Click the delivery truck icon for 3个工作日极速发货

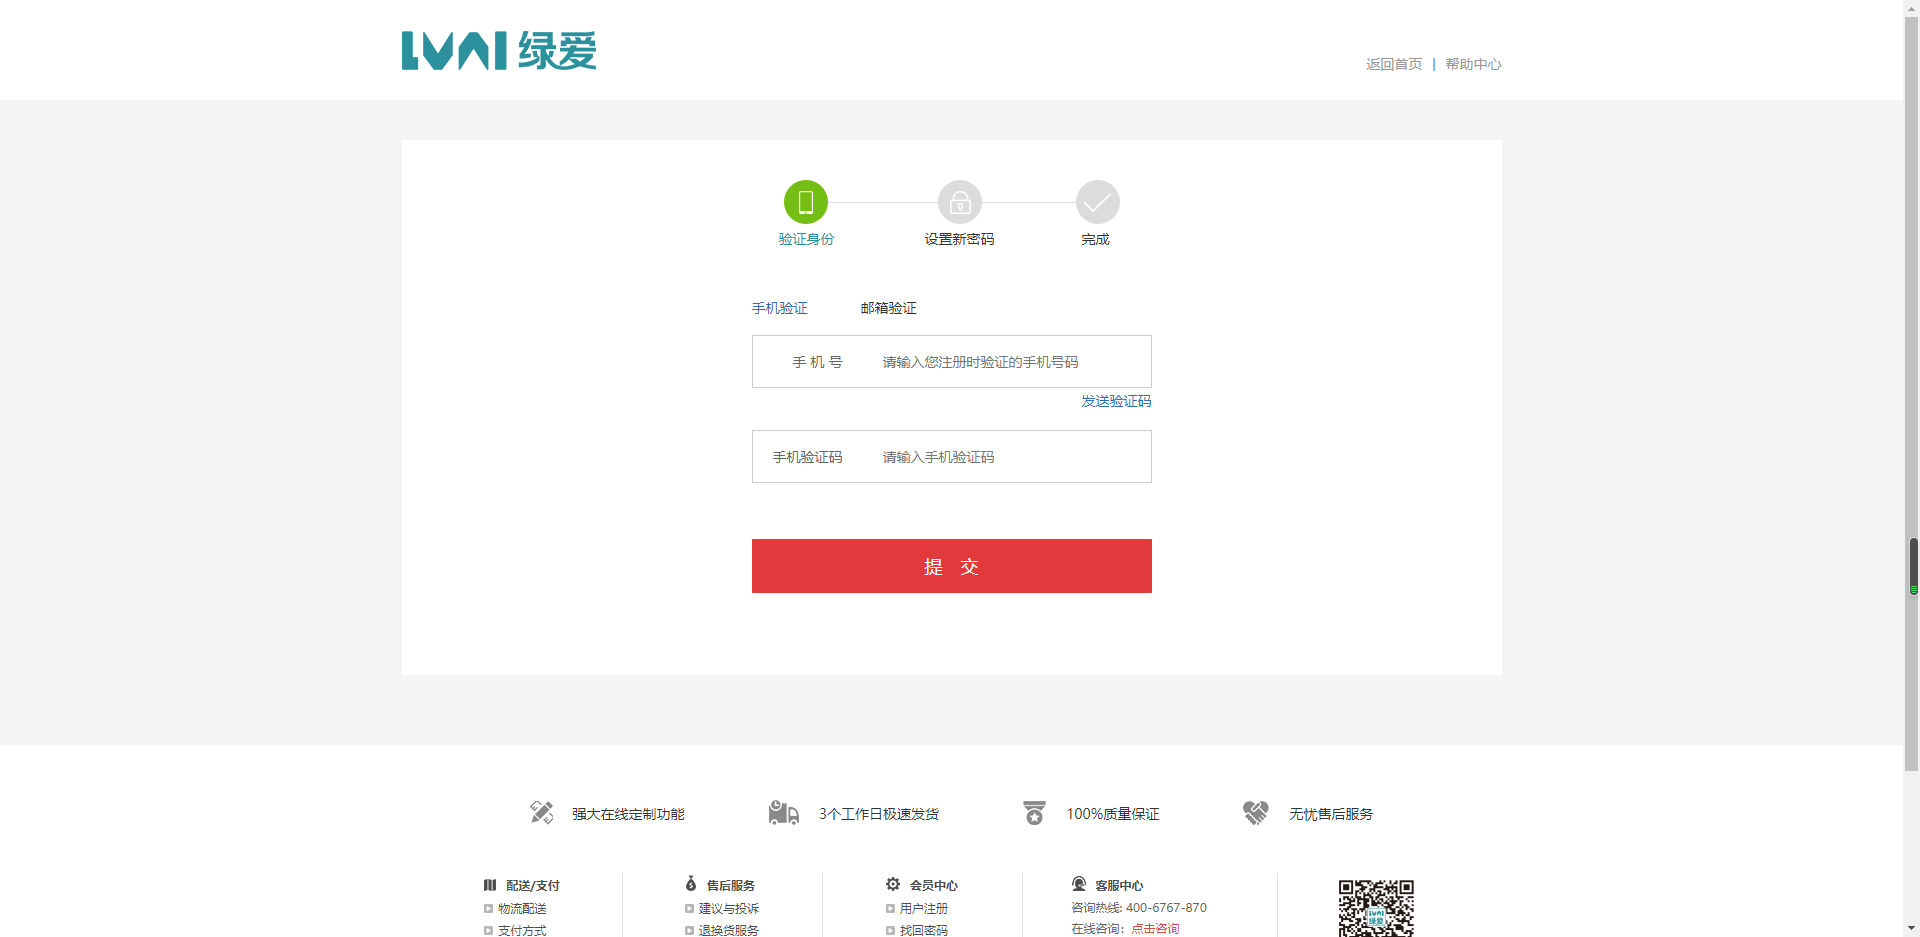tap(783, 813)
